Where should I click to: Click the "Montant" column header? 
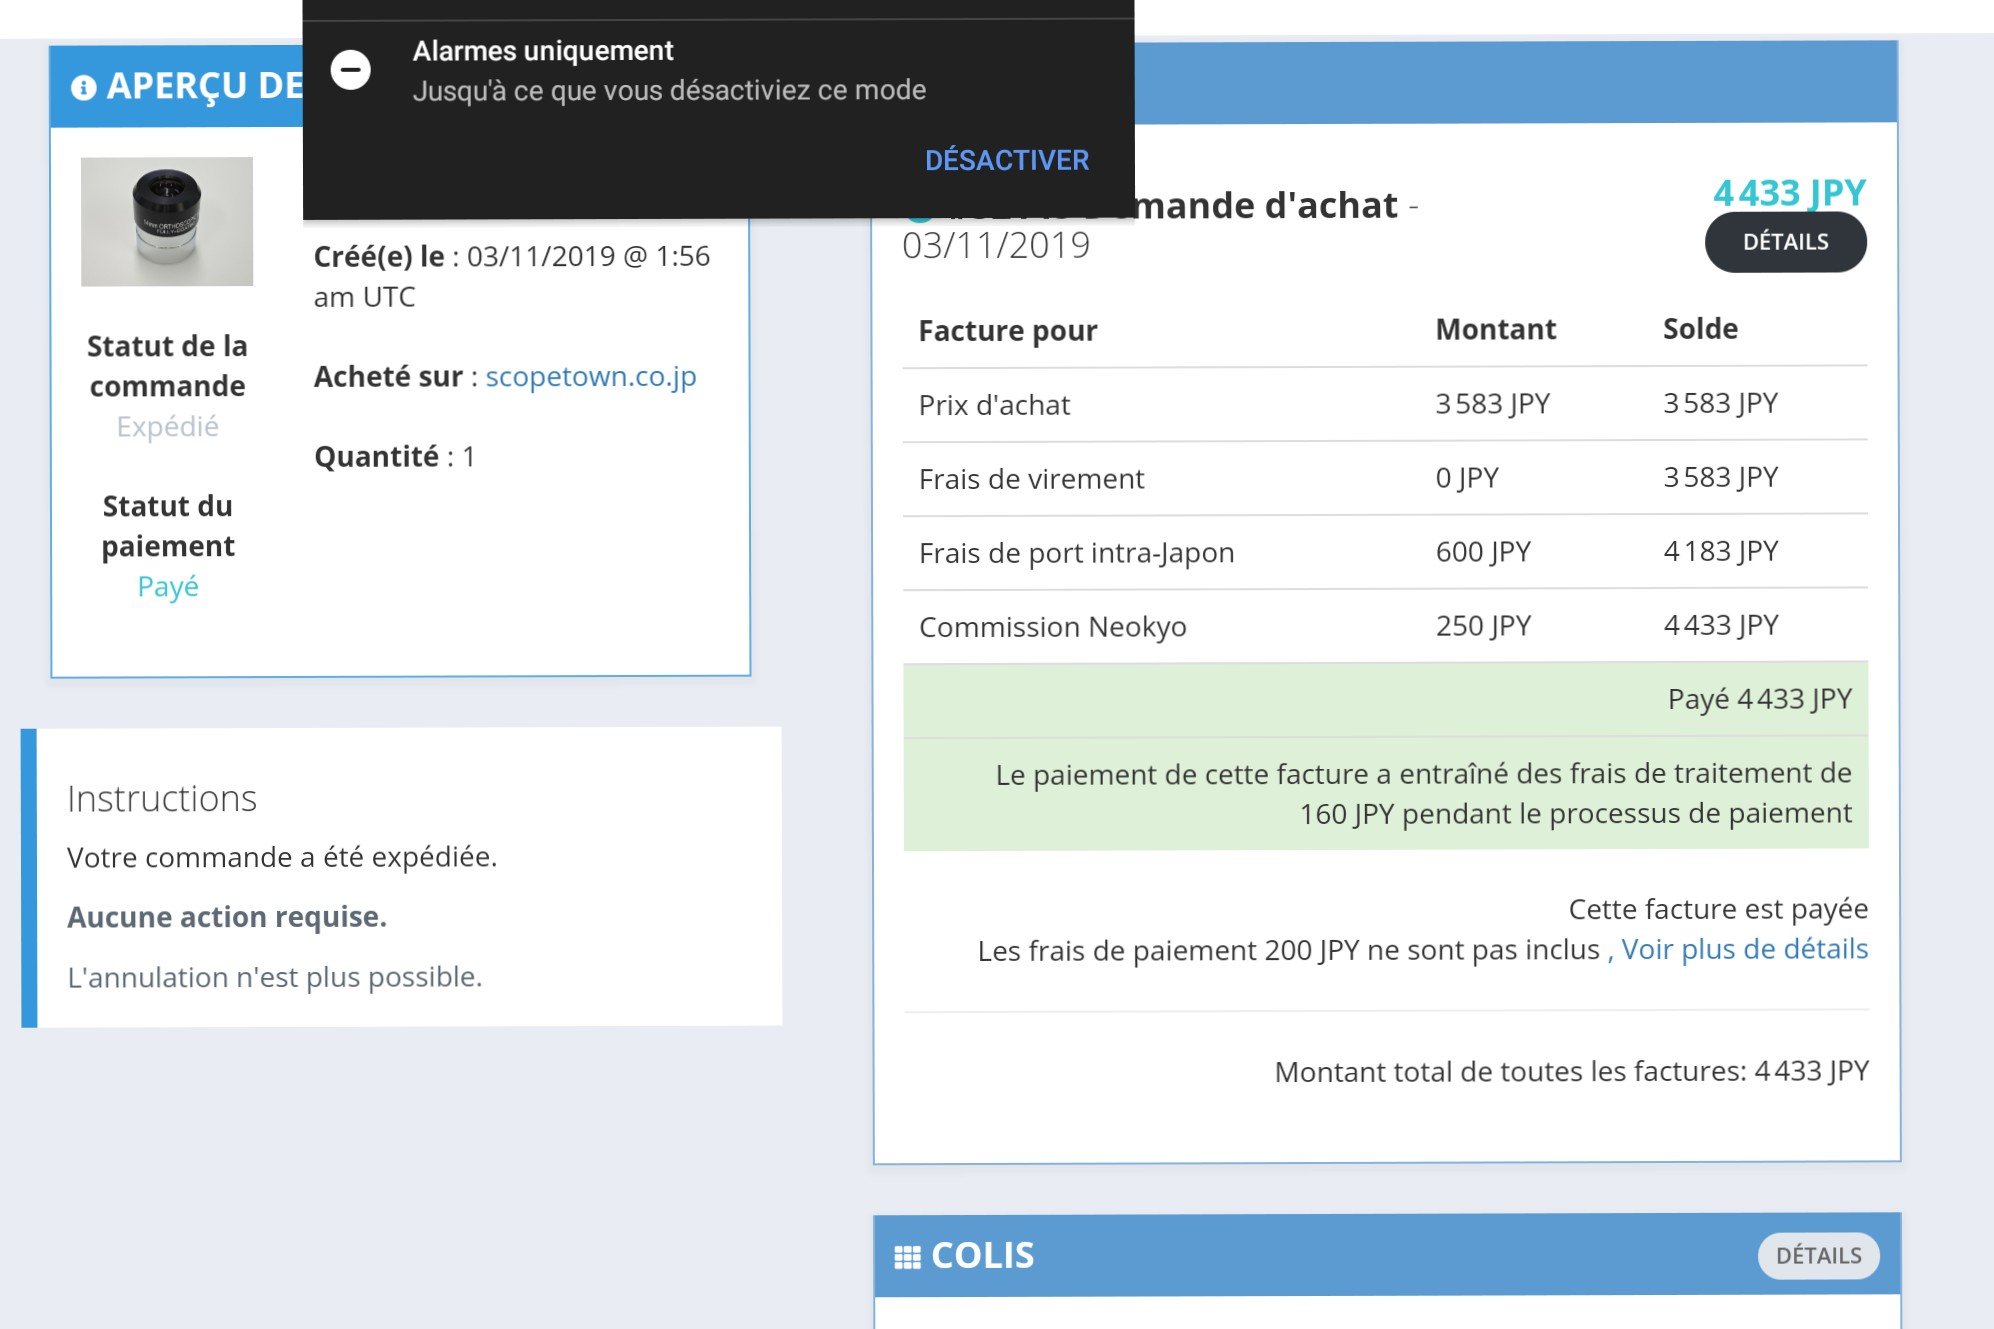pyautogui.click(x=1495, y=330)
